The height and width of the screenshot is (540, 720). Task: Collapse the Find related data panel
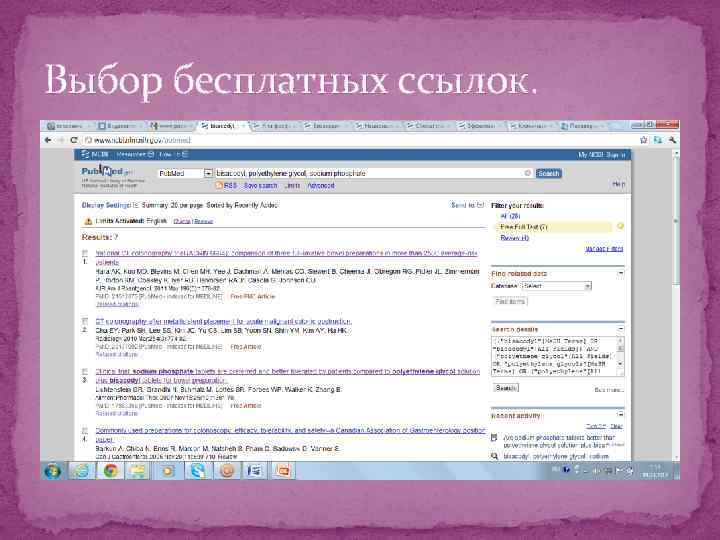coord(620,273)
